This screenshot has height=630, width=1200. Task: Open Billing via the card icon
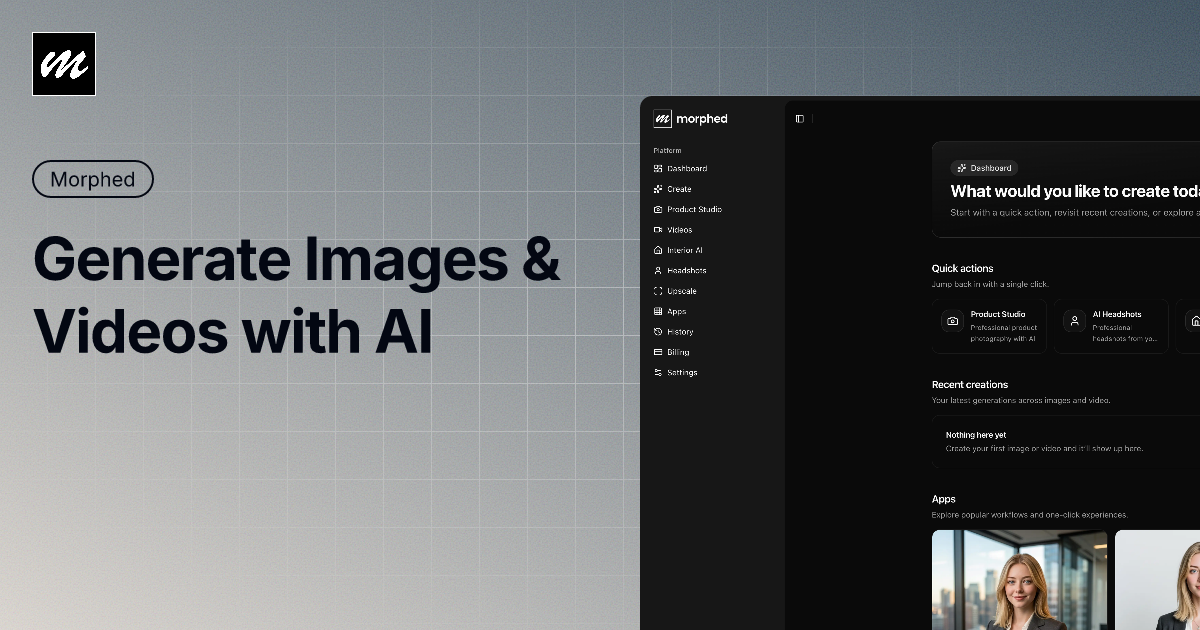[660, 351]
